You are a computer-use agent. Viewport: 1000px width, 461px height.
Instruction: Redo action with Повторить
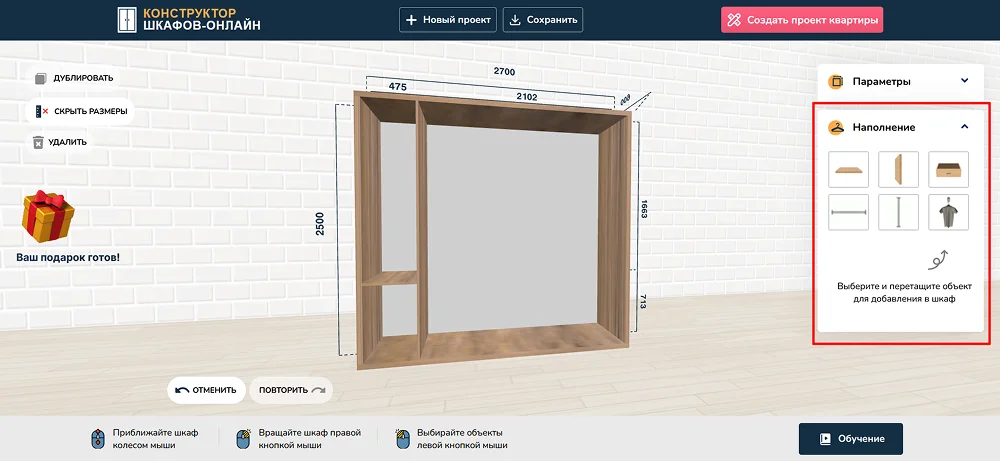pyautogui.click(x=291, y=390)
